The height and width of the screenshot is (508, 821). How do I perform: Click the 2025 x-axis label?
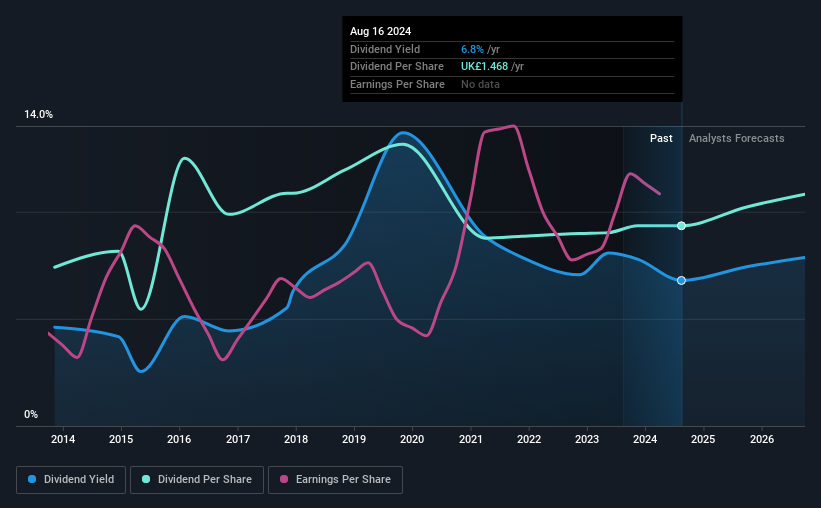click(x=703, y=439)
